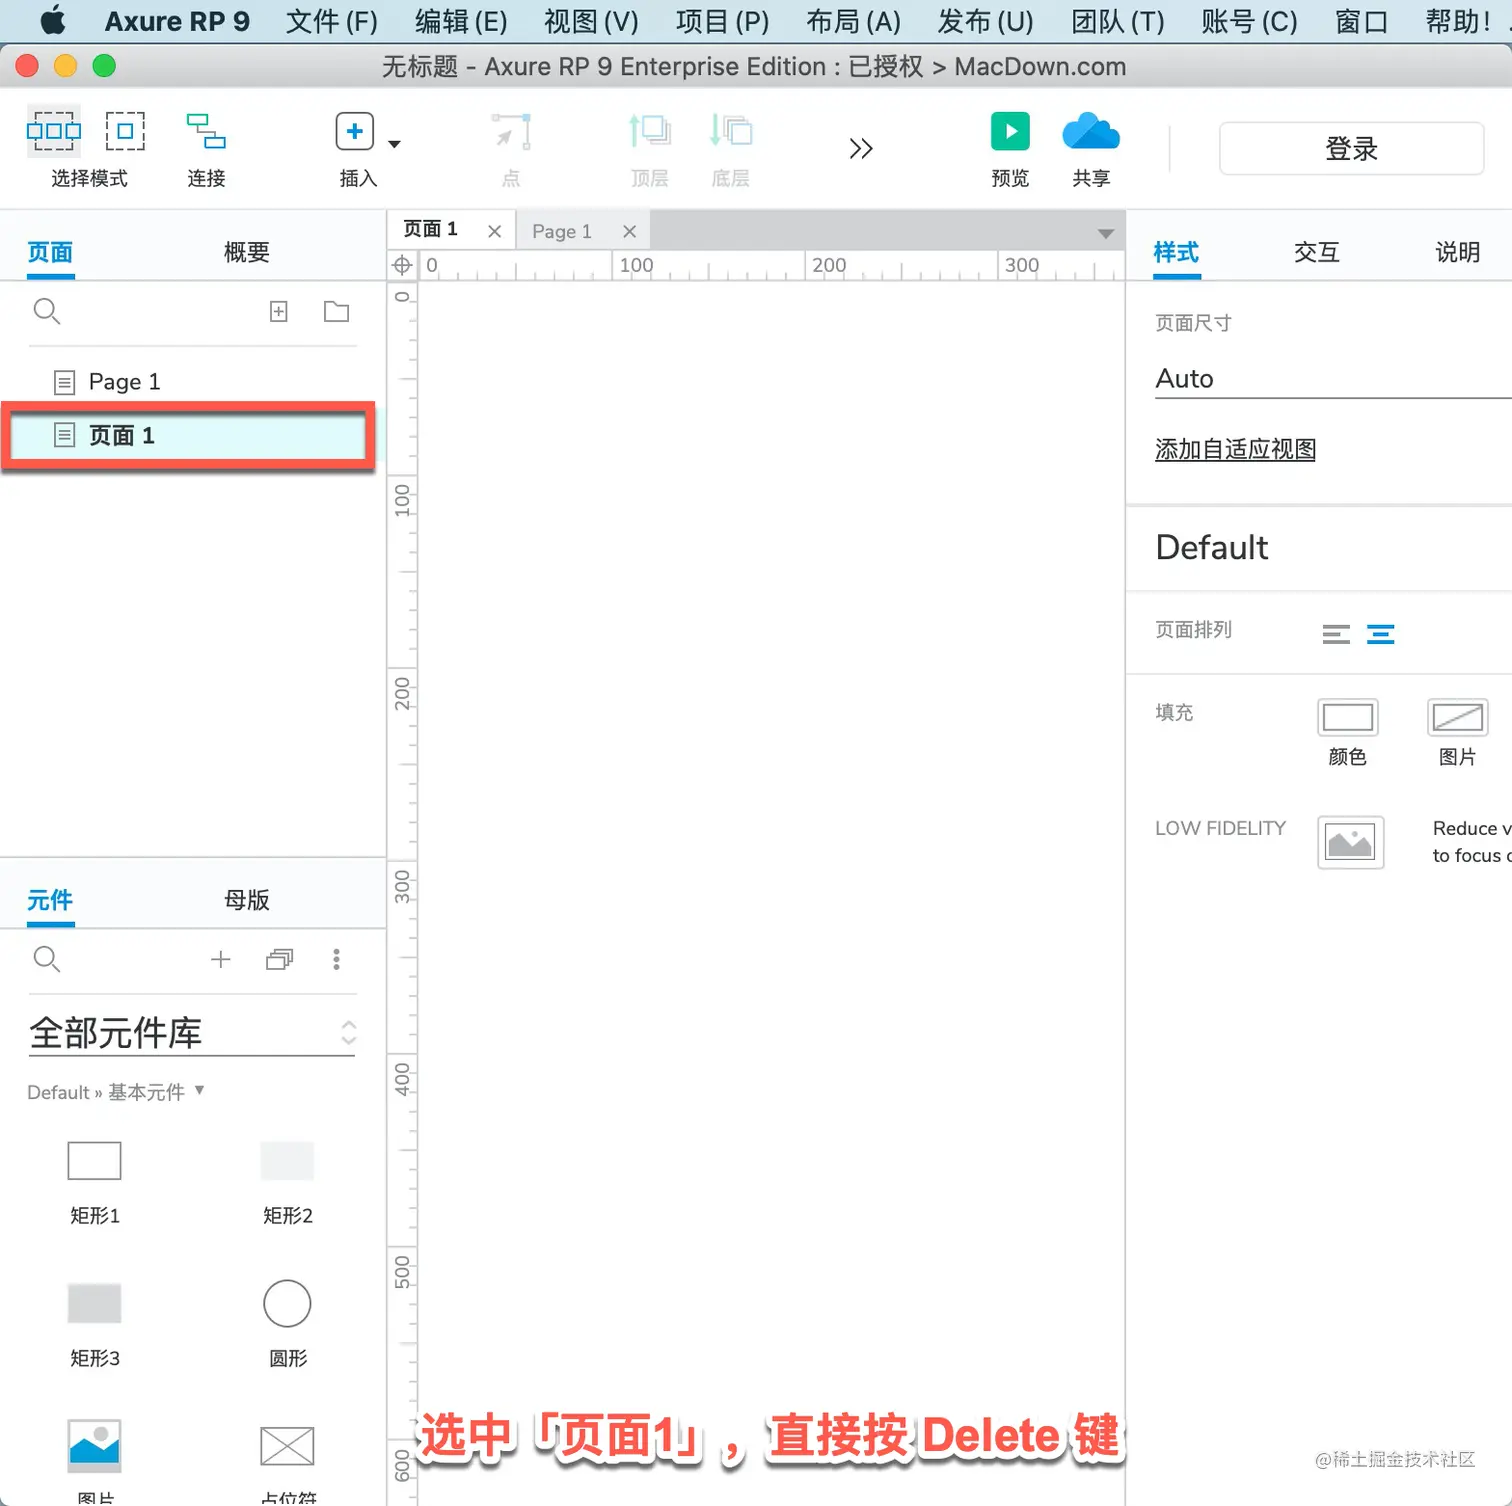The height and width of the screenshot is (1506, 1512).
Task: Click the Point (点) tool icon
Action: pyautogui.click(x=511, y=131)
